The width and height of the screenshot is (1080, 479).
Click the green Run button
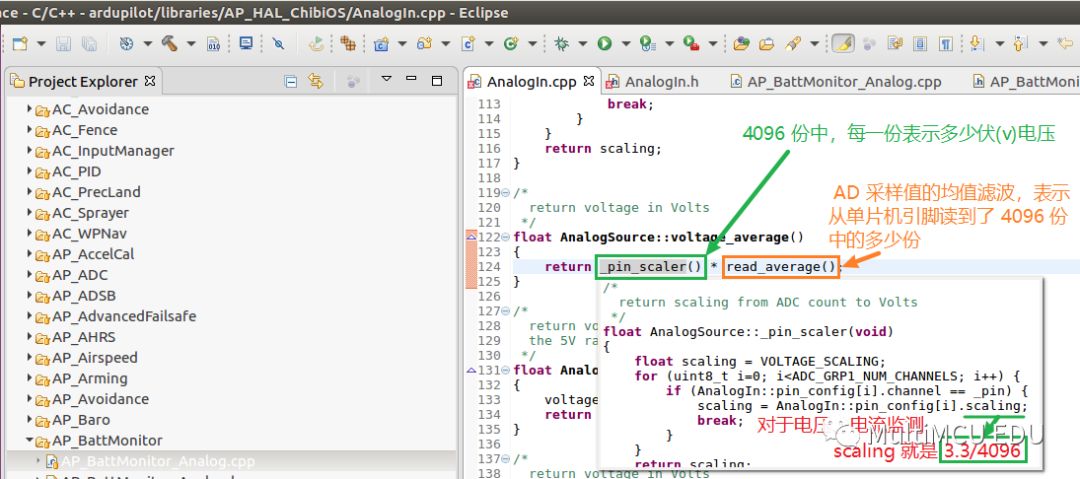tap(605, 43)
